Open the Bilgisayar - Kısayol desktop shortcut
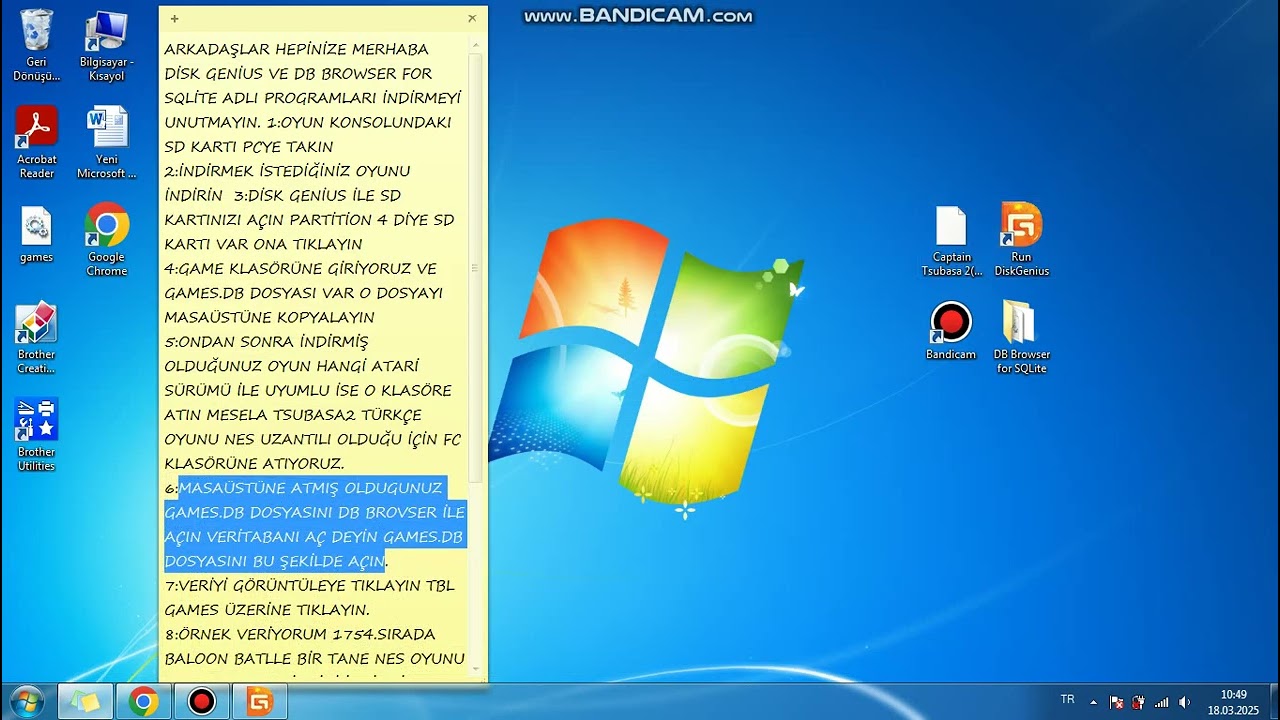The height and width of the screenshot is (720, 1280). 106,45
